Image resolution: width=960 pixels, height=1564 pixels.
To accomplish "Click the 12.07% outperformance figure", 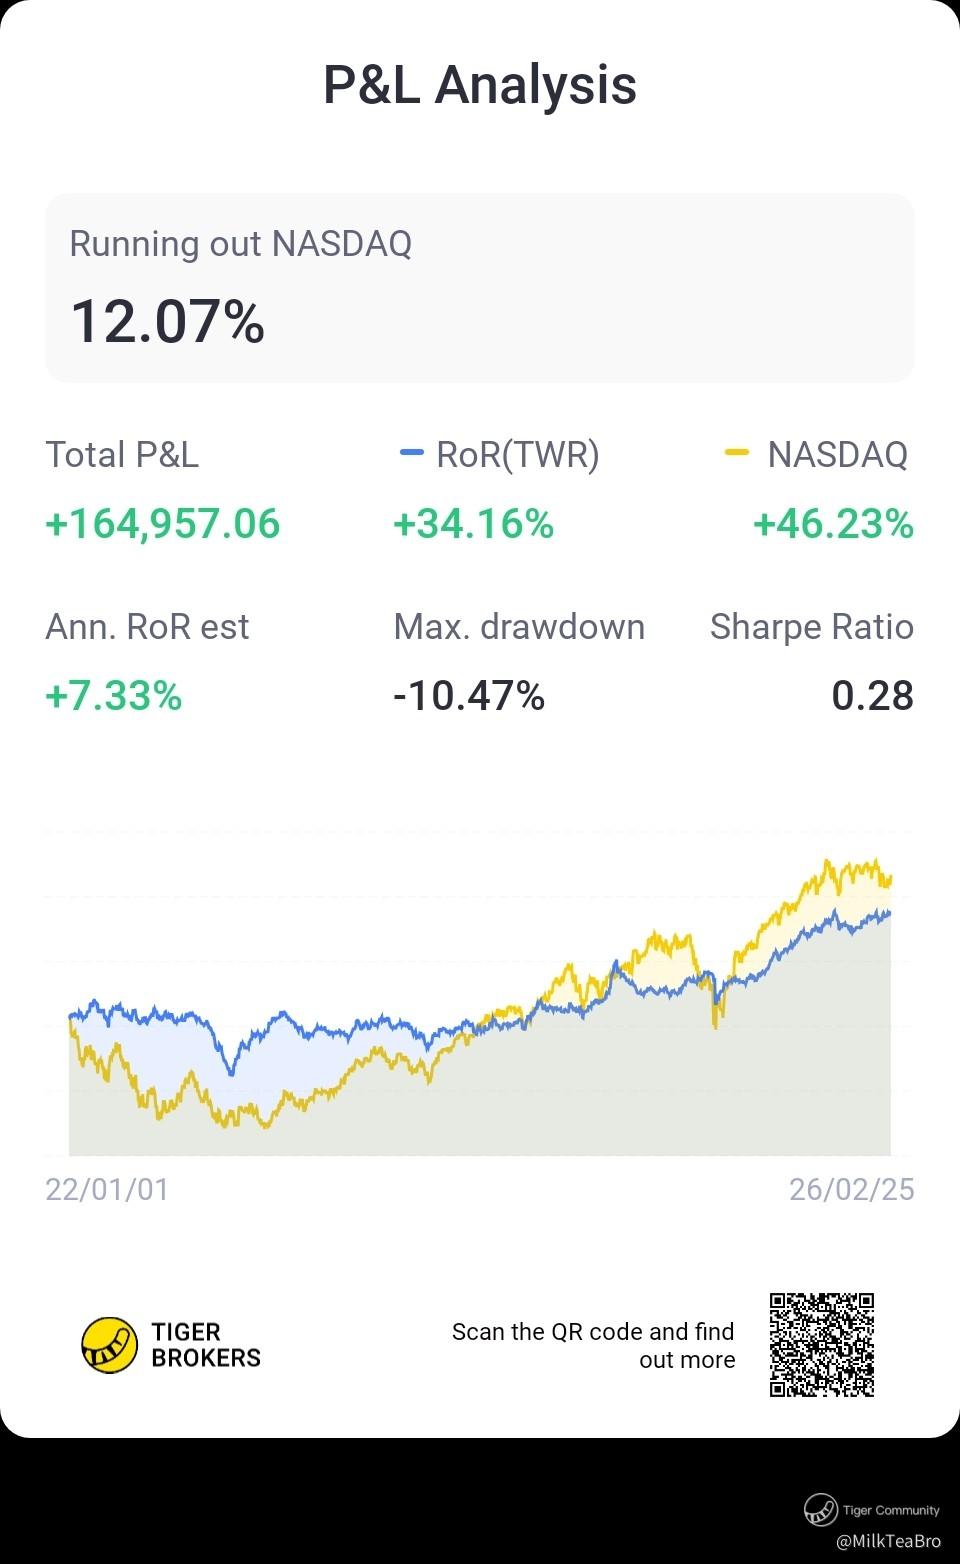I will (x=168, y=322).
